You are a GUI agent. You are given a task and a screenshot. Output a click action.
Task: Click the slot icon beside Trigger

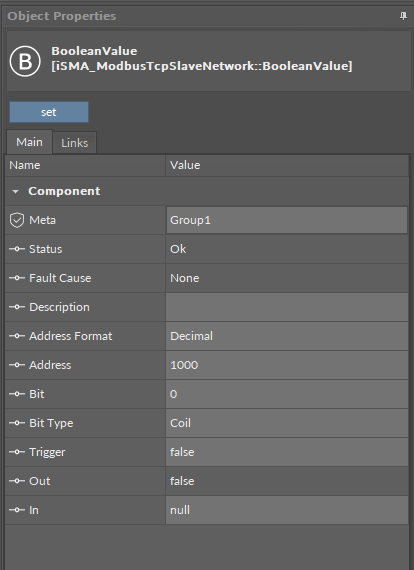17,452
